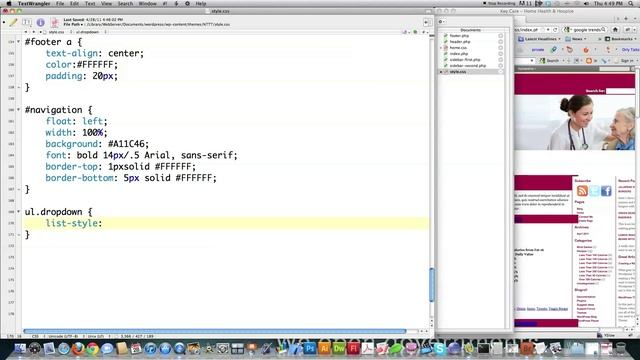Select index.php in Documents drawer
Screen dimensions: 640x360
tap(459, 53)
